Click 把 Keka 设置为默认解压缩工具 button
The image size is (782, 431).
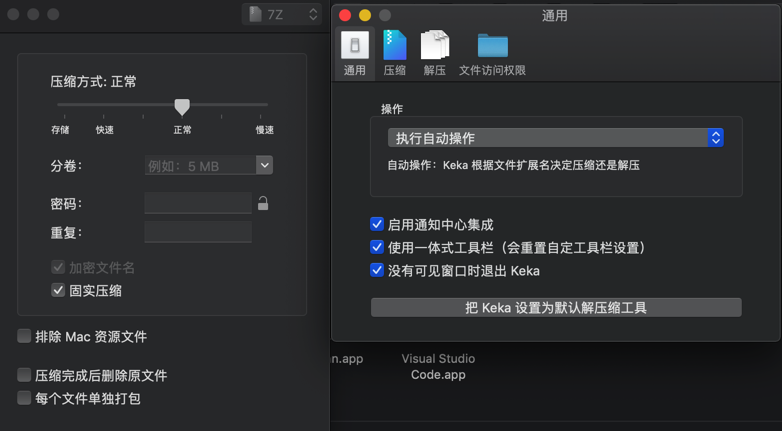[556, 307]
